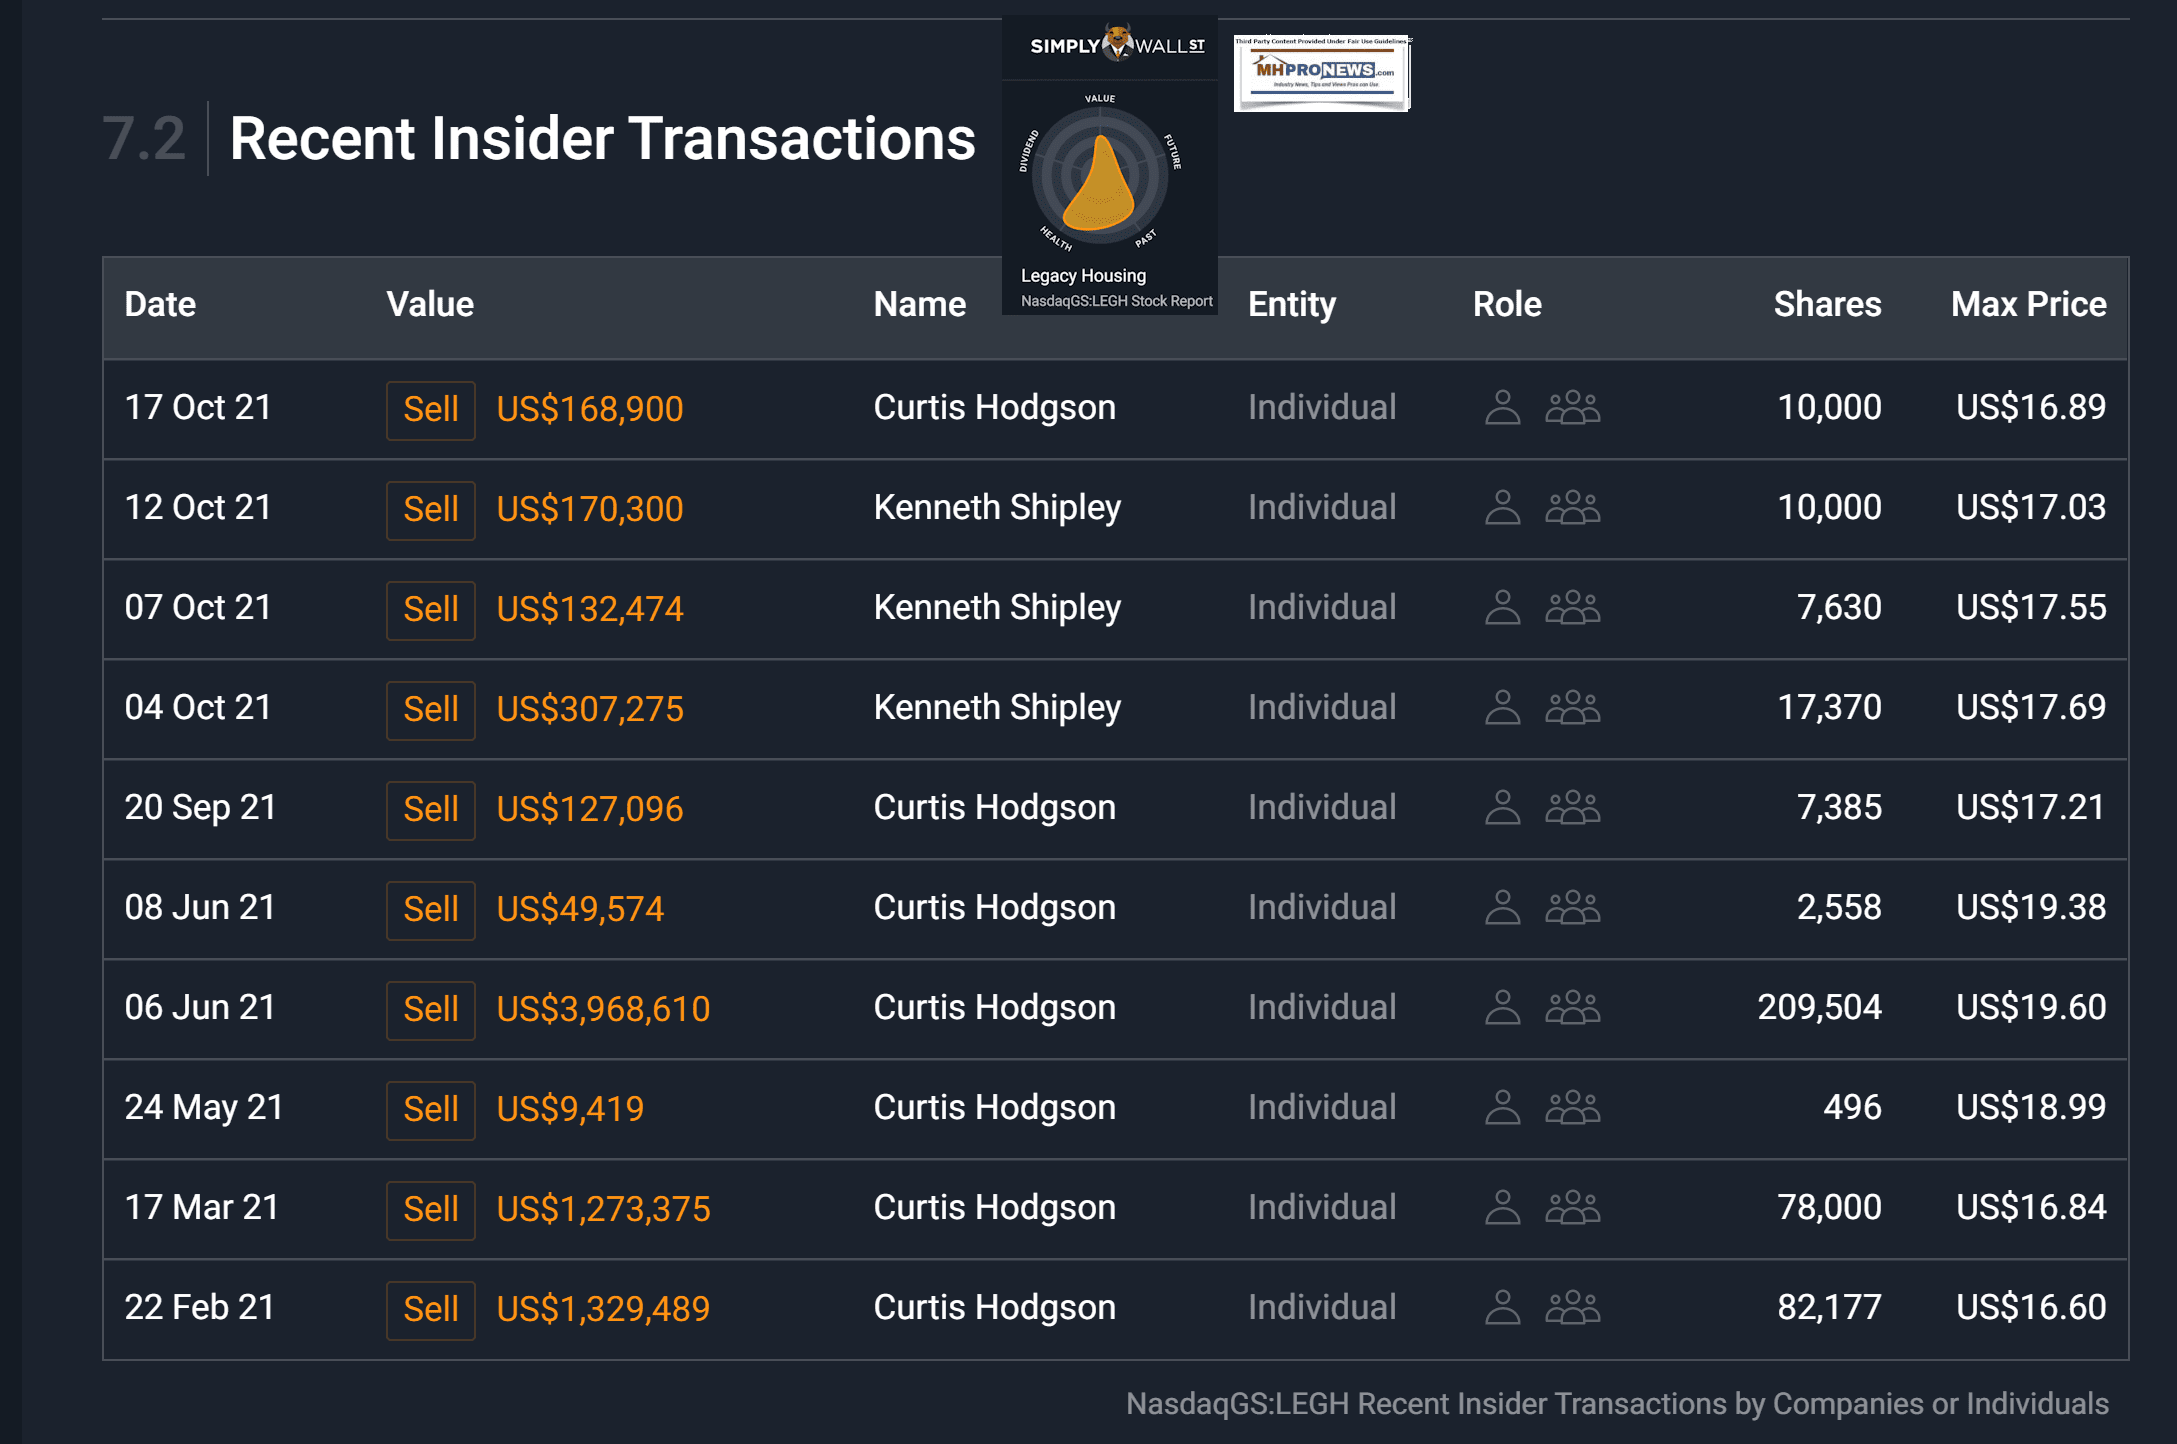Click the value US$127,096
Image resolution: width=2177 pixels, height=1444 pixels.
tap(590, 809)
